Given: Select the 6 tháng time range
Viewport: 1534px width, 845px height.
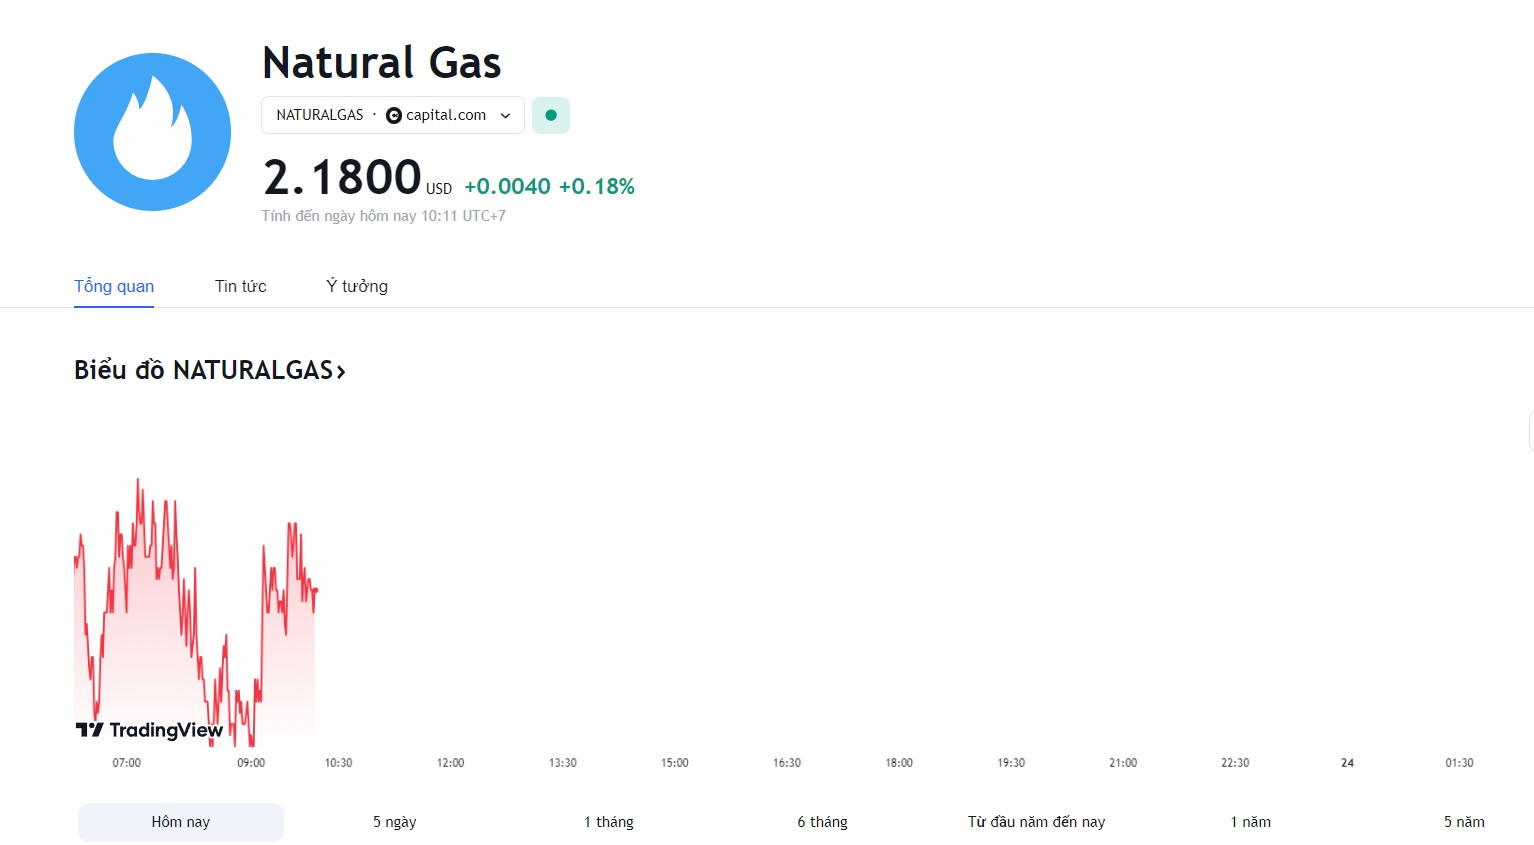Looking at the screenshot, I should click(823, 822).
